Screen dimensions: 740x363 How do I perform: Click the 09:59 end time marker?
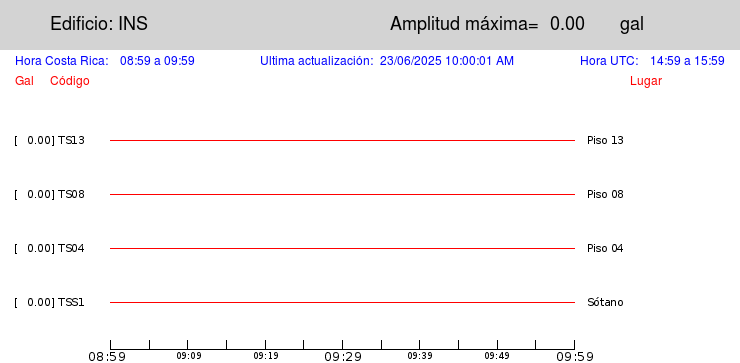click(575, 356)
